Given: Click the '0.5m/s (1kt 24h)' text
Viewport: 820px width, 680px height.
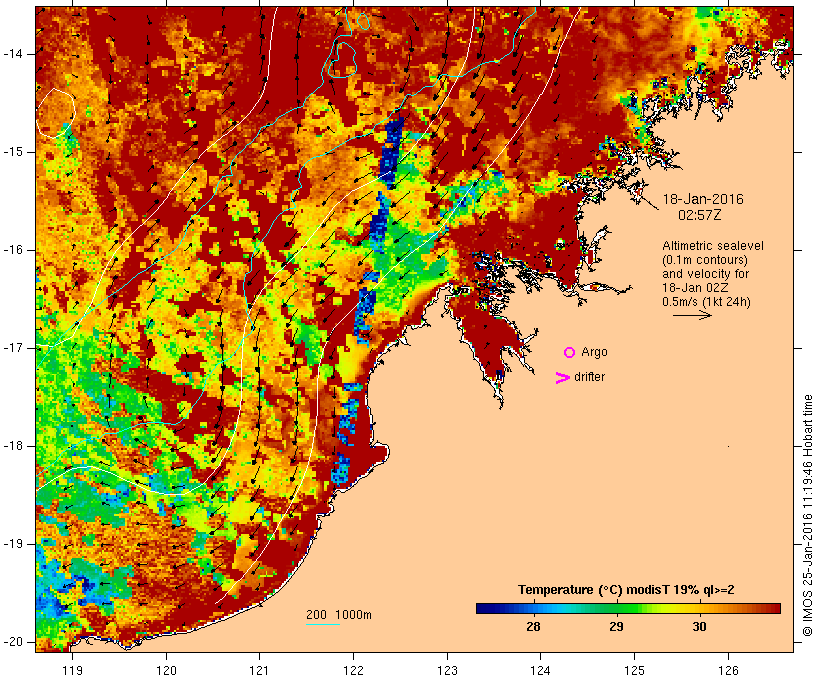Looking at the screenshot, I should point(706,302).
